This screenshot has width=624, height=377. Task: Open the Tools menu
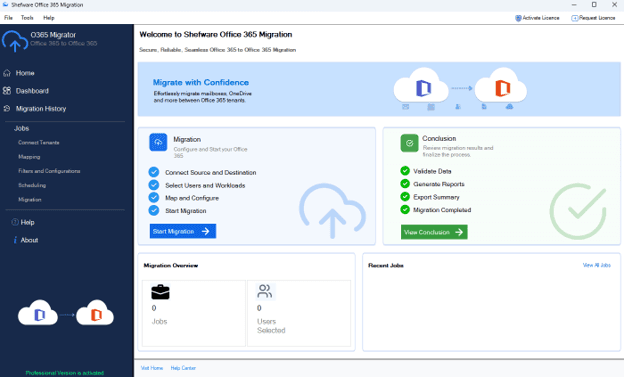[27, 18]
